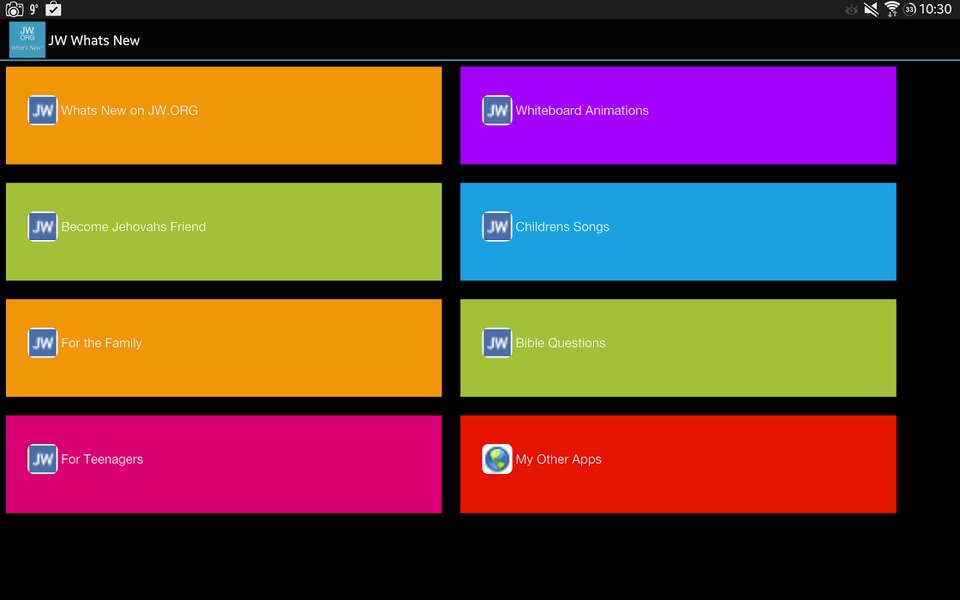
Task: Select Become Jehovahs Friend text label
Action: (x=133, y=227)
